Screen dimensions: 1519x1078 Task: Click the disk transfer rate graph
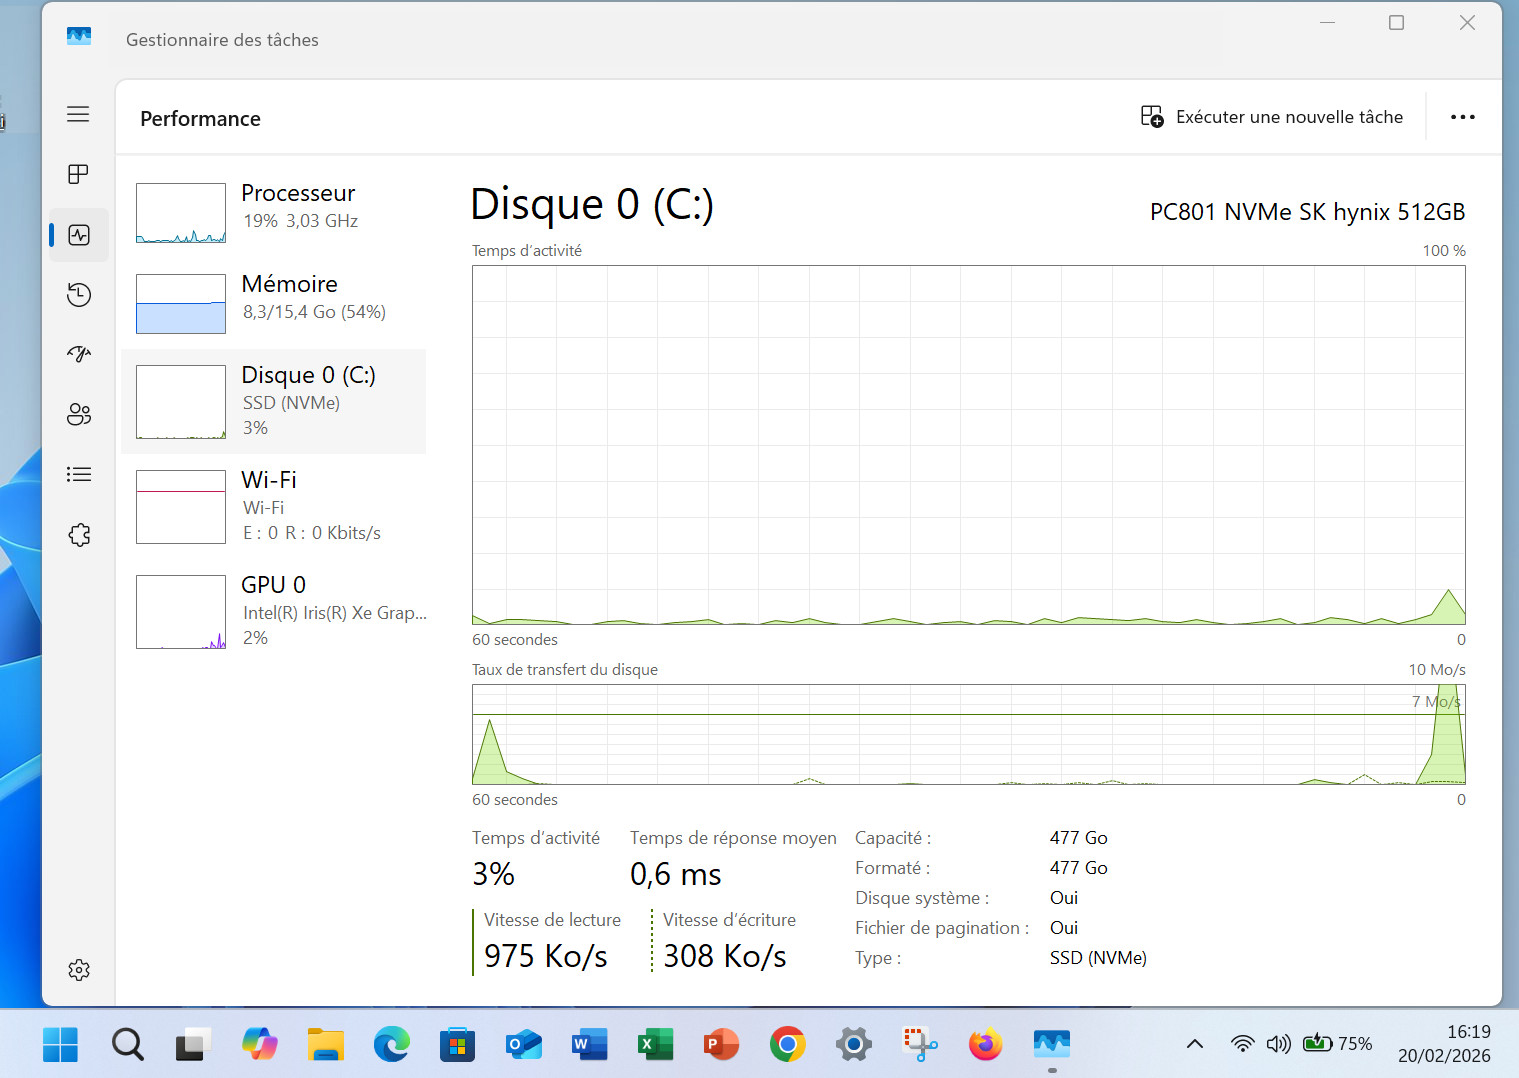[968, 734]
